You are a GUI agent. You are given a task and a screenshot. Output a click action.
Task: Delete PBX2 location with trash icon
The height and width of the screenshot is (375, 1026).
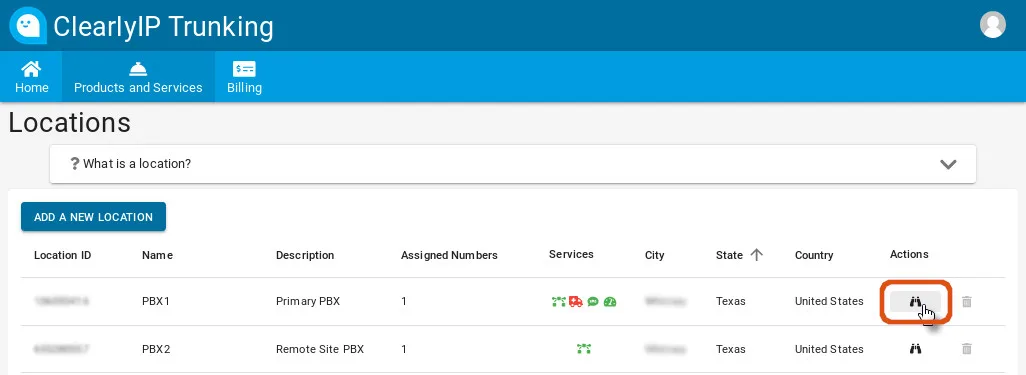pyautogui.click(x=966, y=349)
